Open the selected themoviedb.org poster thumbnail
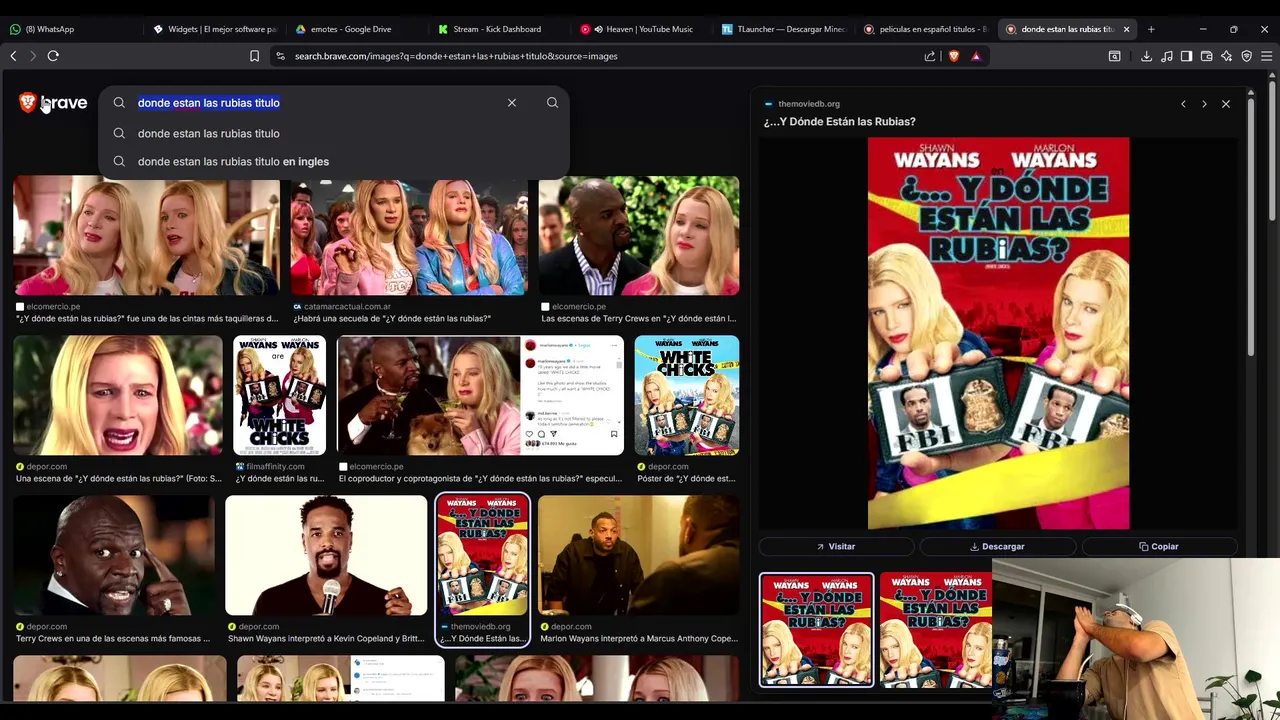Viewport: 1280px width, 720px height. coord(483,555)
